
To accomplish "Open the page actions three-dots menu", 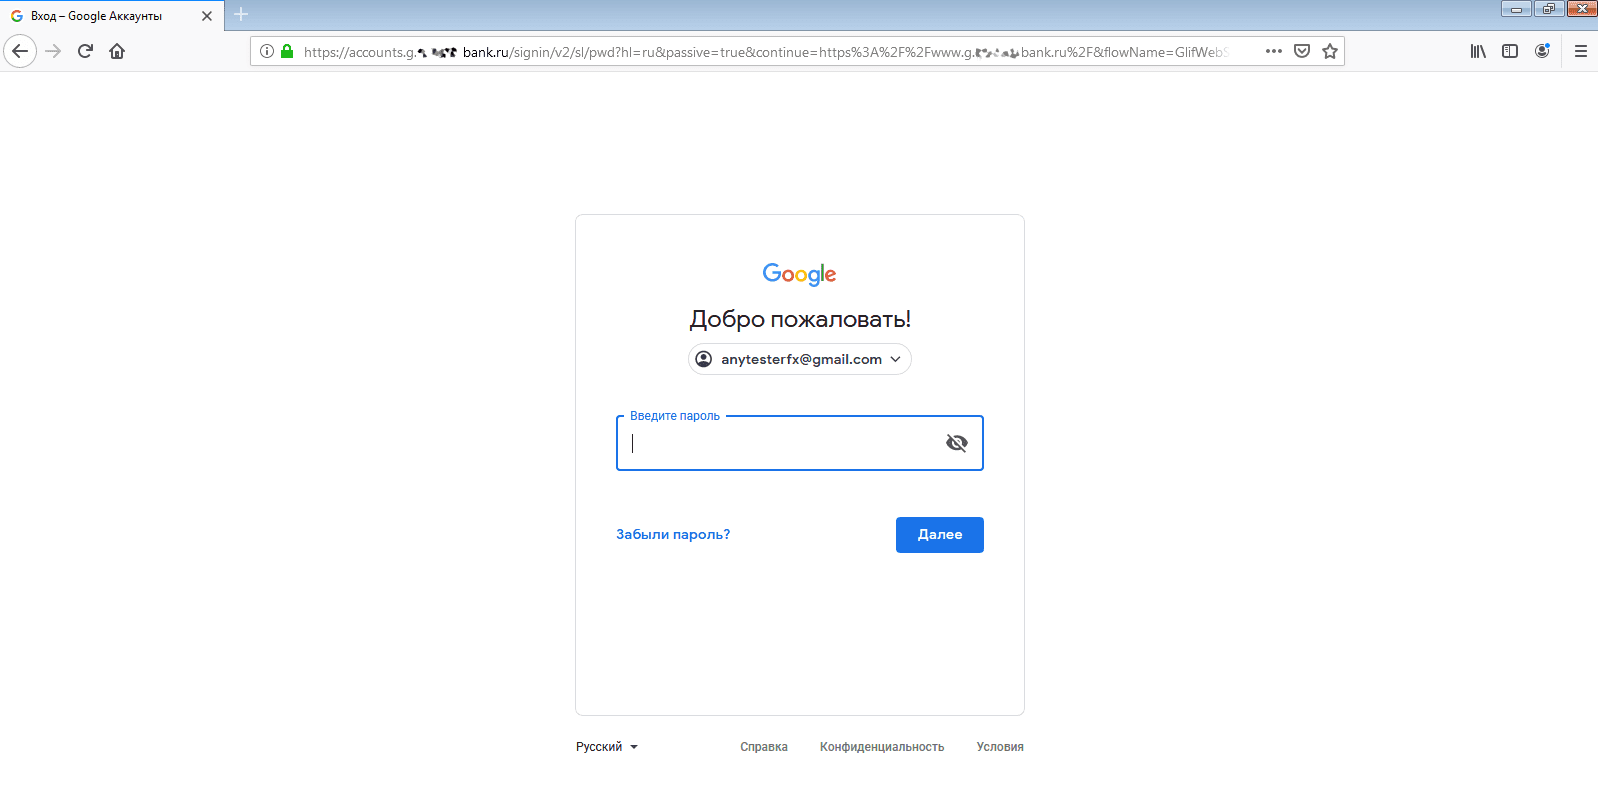I will [x=1273, y=51].
